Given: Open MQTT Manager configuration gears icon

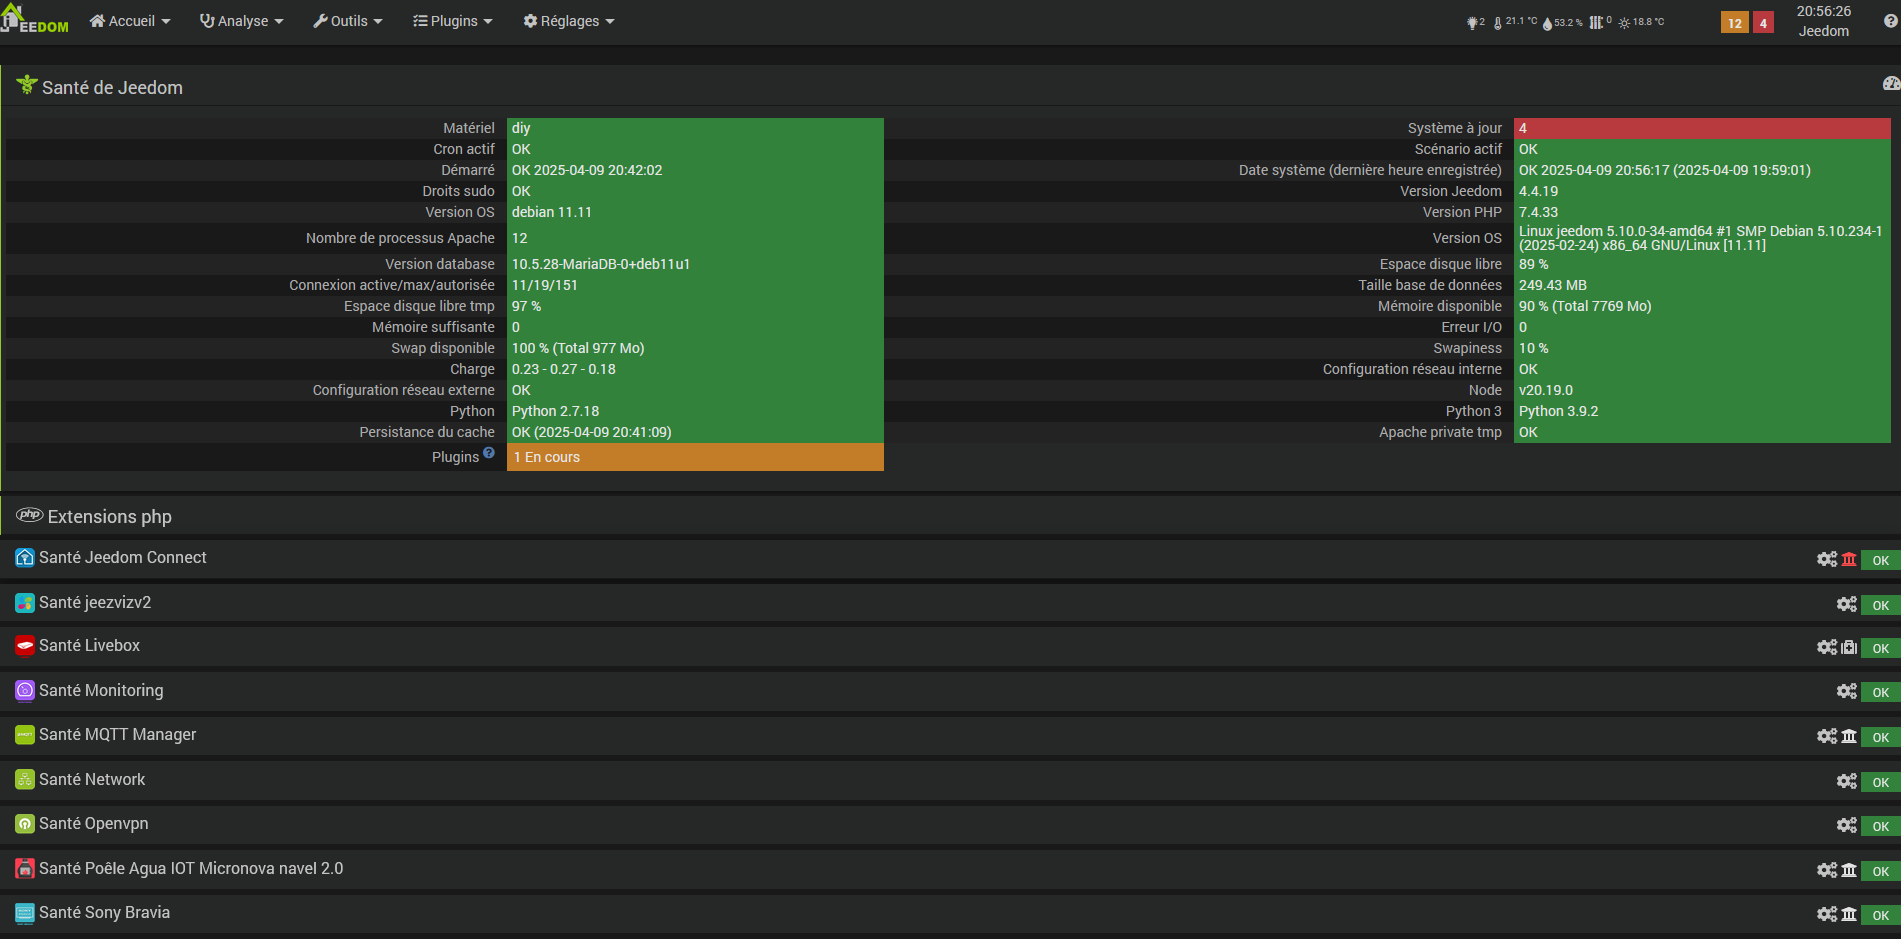Looking at the screenshot, I should [1827, 736].
